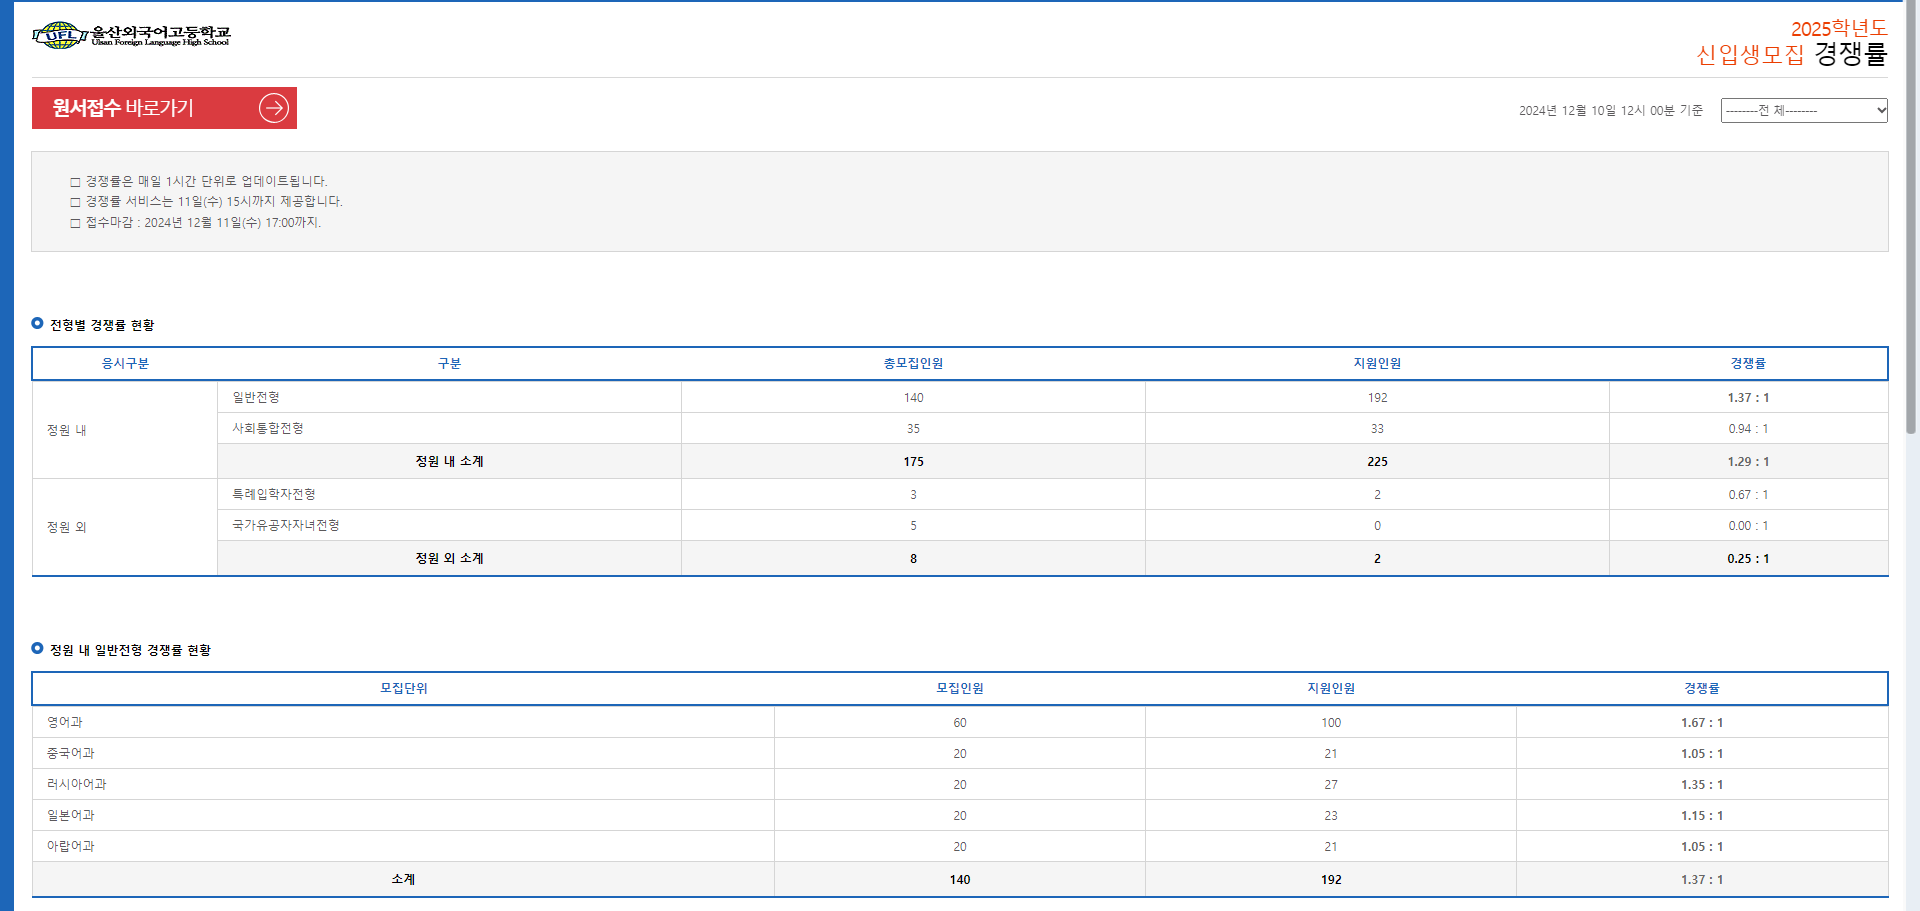Select the 총모집인원 column header
Screen dimensions: 1920x911
coord(913,364)
